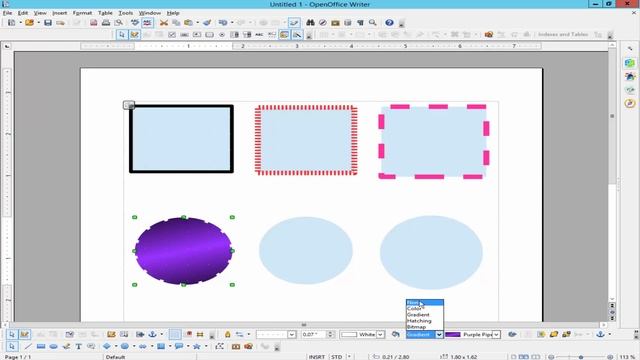Open the File menu

pyautogui.click(x=7, y=13)
